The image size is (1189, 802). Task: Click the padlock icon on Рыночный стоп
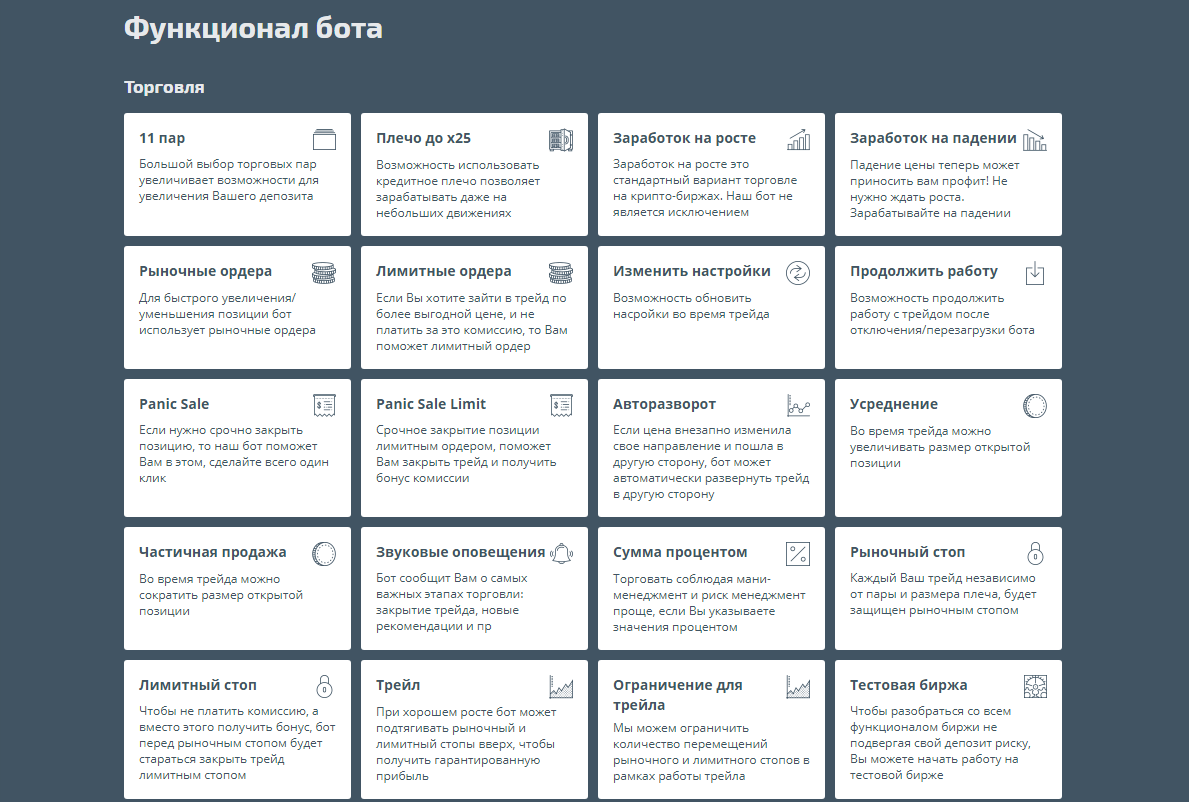(1035, 553)
